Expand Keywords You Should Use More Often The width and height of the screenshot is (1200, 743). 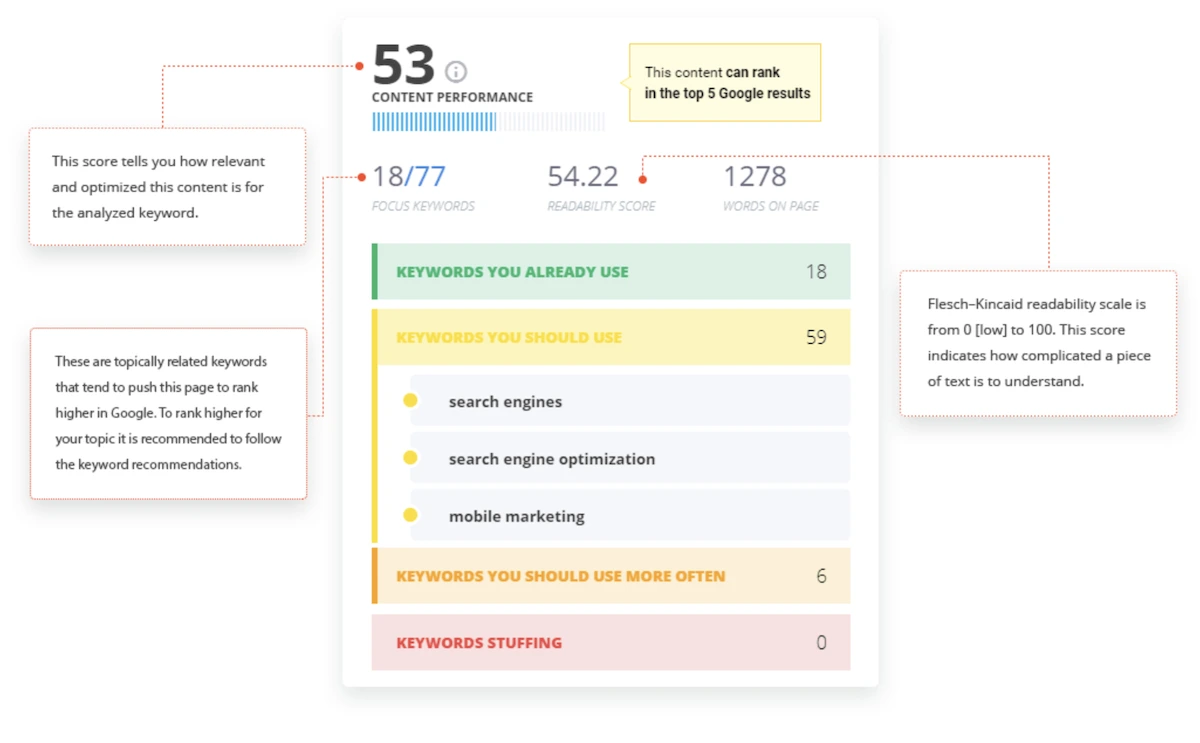[611, 576]
